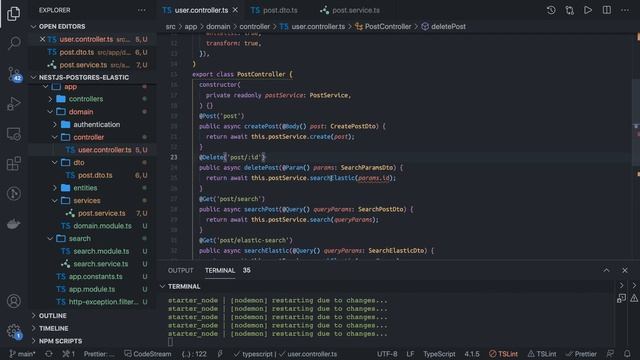This screenshot has width=640, height=360.
Task: Open the Explorer view in activity bar
Action: click(13, 13)
